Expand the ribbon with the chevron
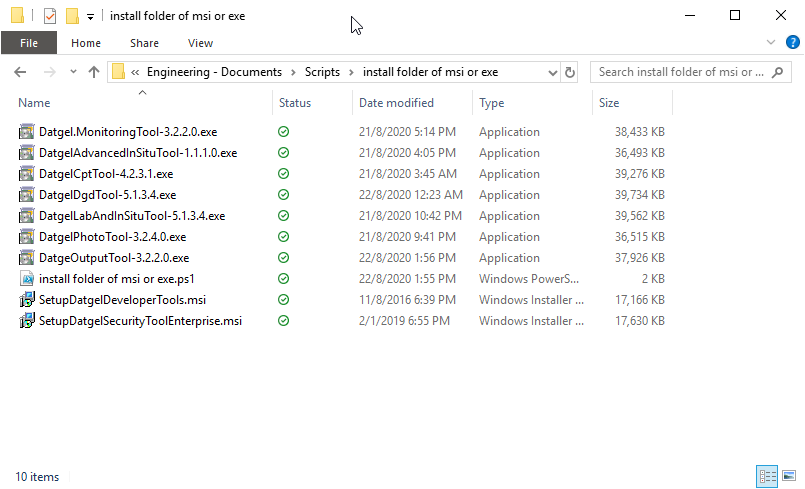 [x=771, y=43]
